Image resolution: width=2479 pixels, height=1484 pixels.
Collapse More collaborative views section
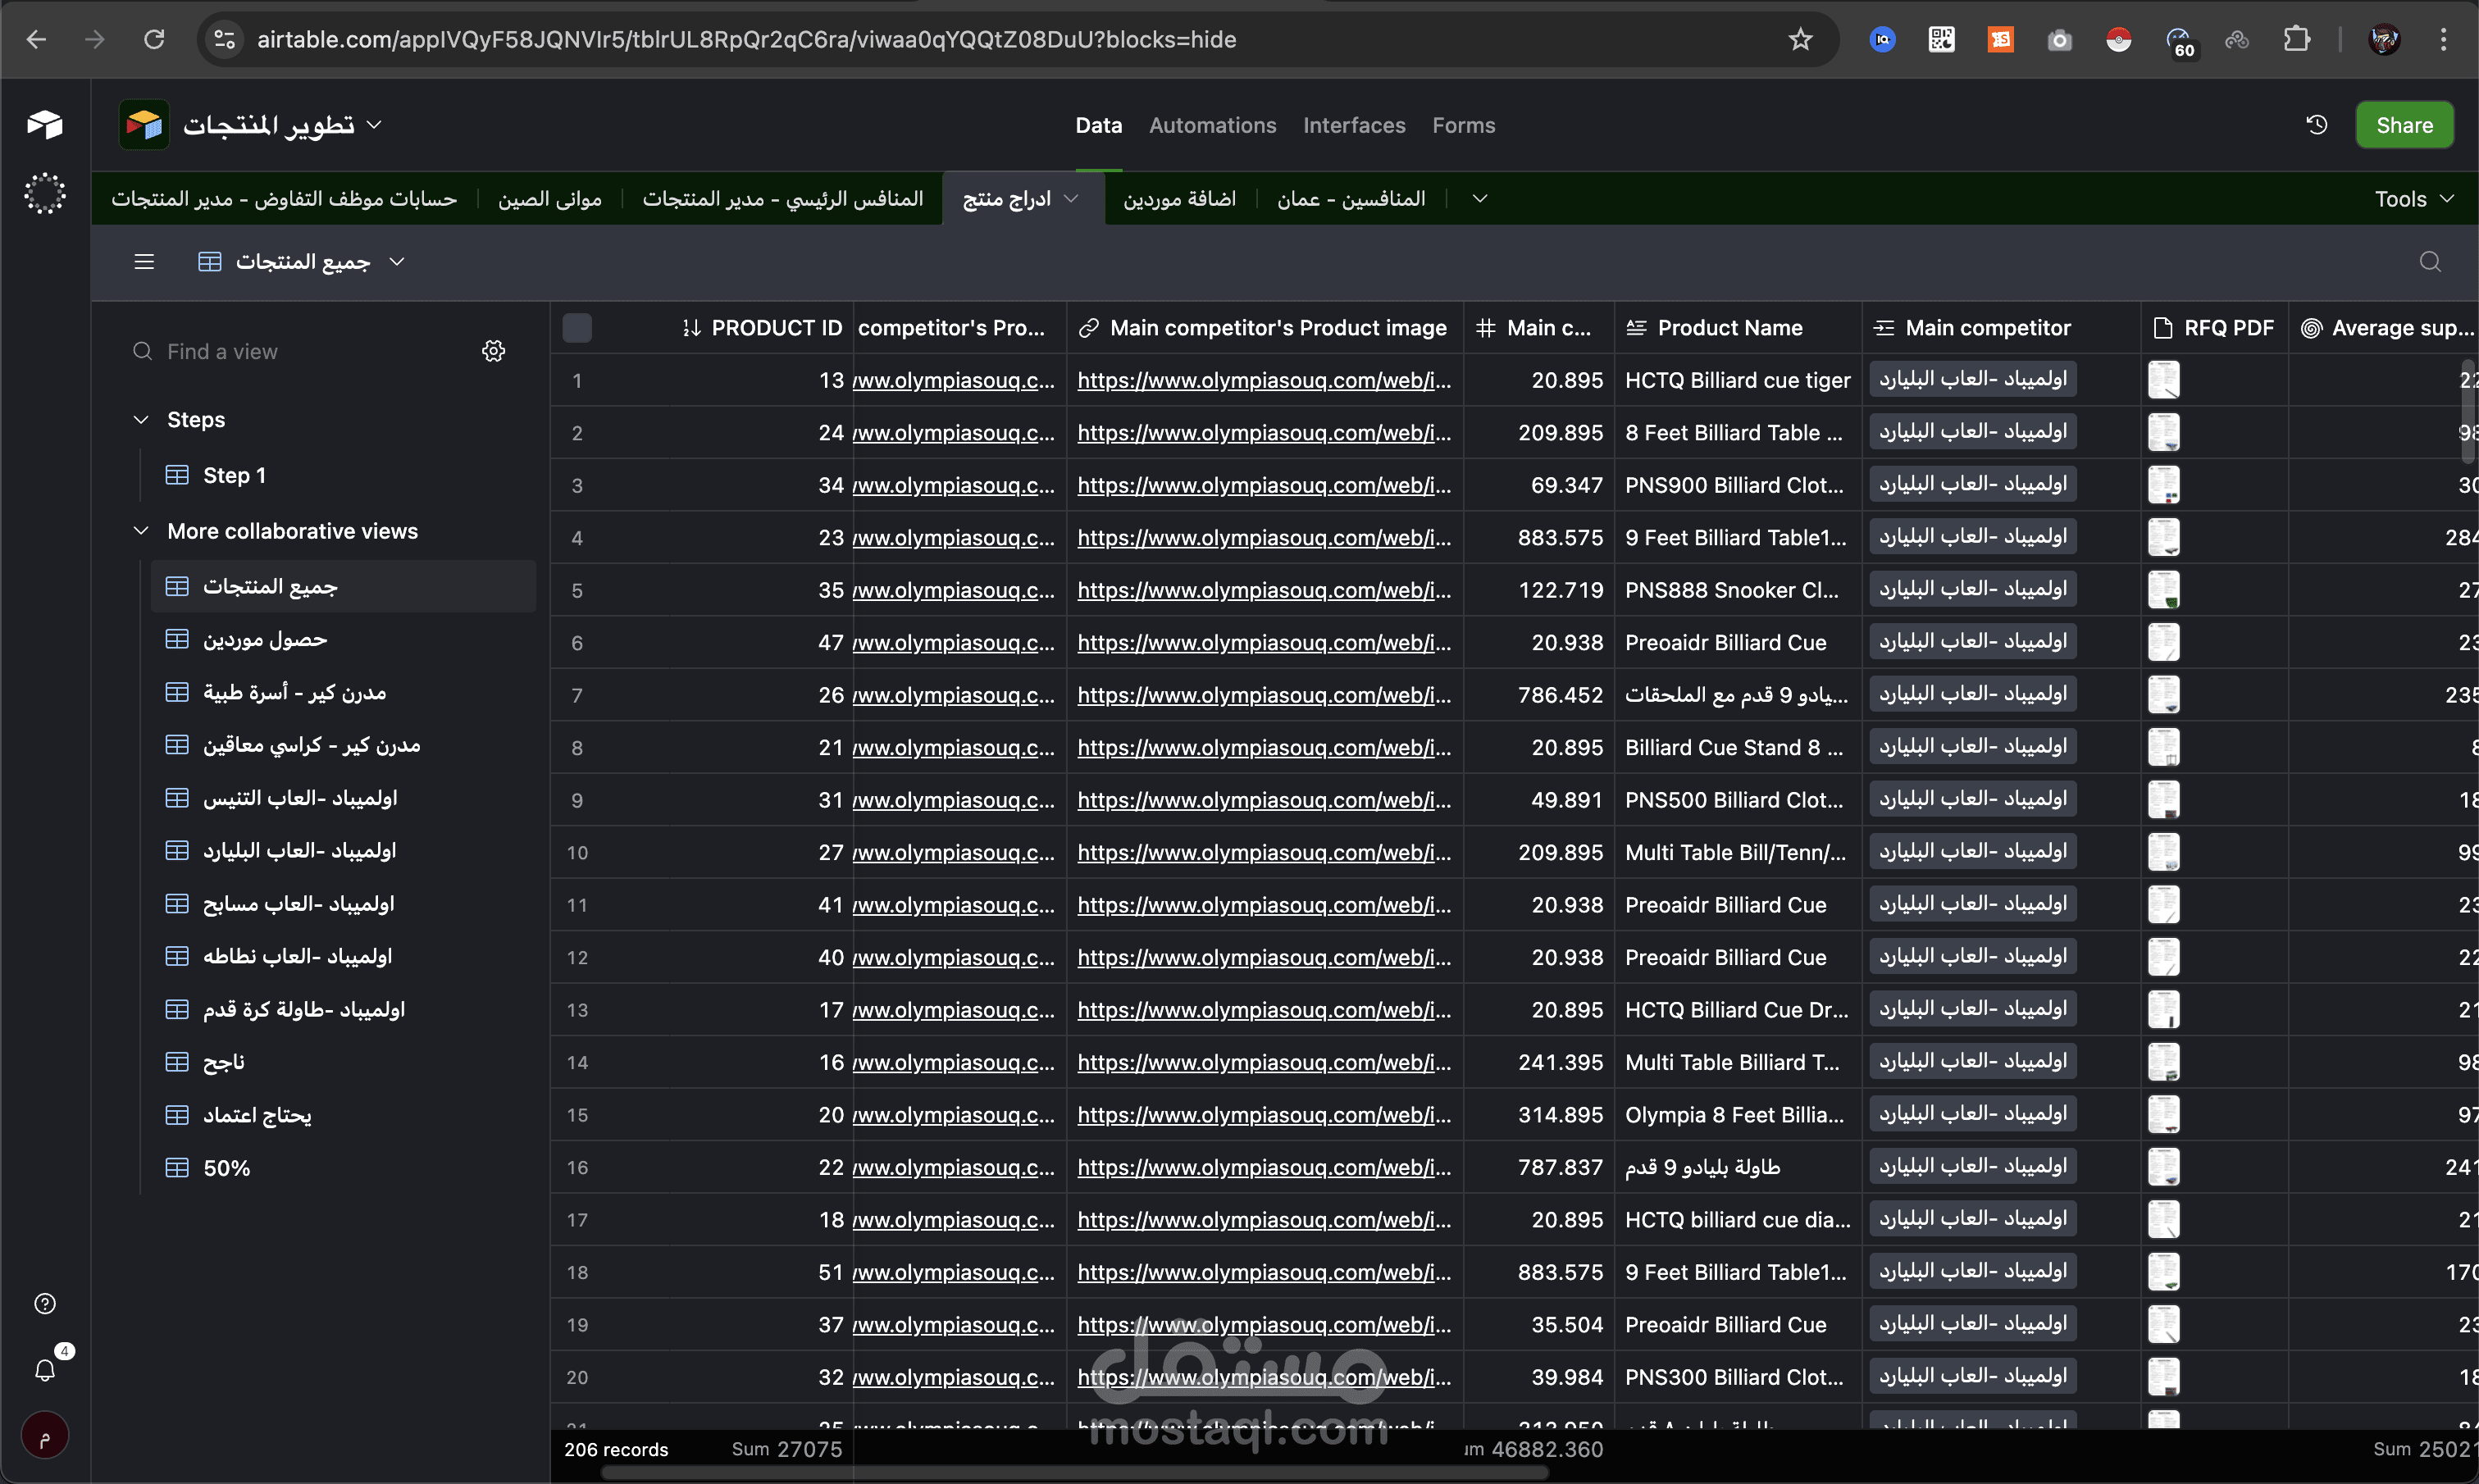pyautogui.click(x=141, y=531)
